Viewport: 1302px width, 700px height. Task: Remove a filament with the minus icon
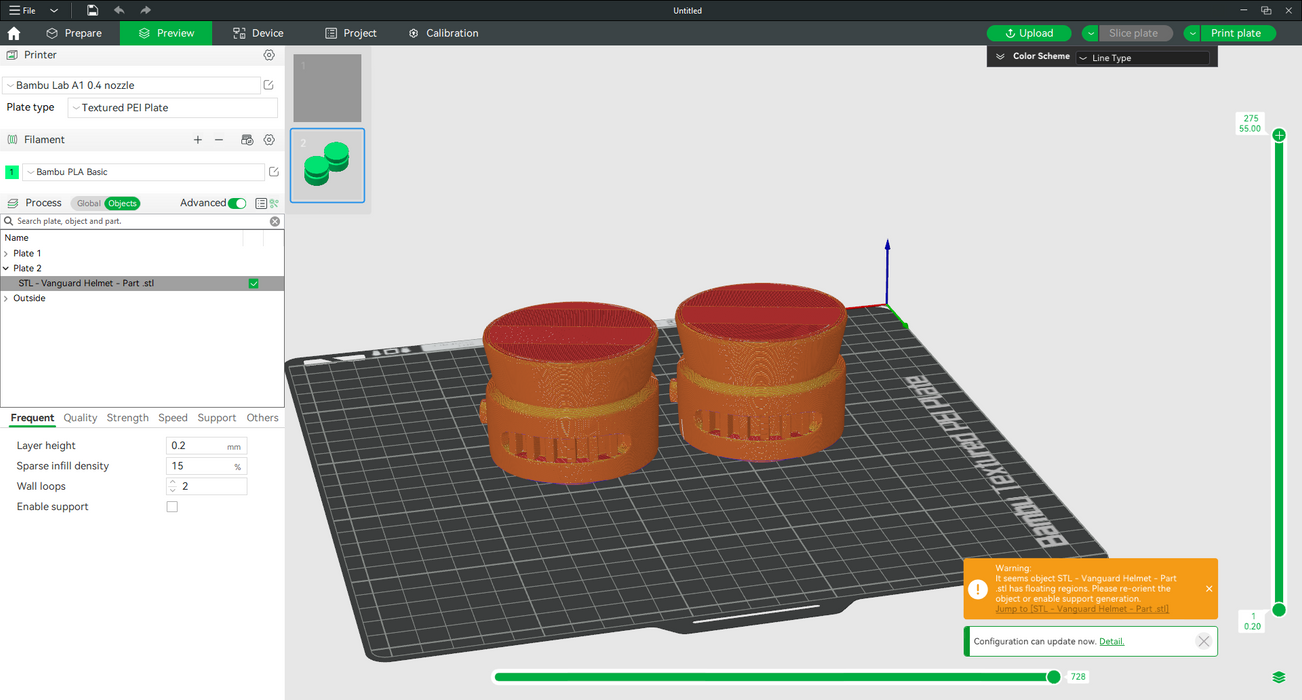pos(219,140)
